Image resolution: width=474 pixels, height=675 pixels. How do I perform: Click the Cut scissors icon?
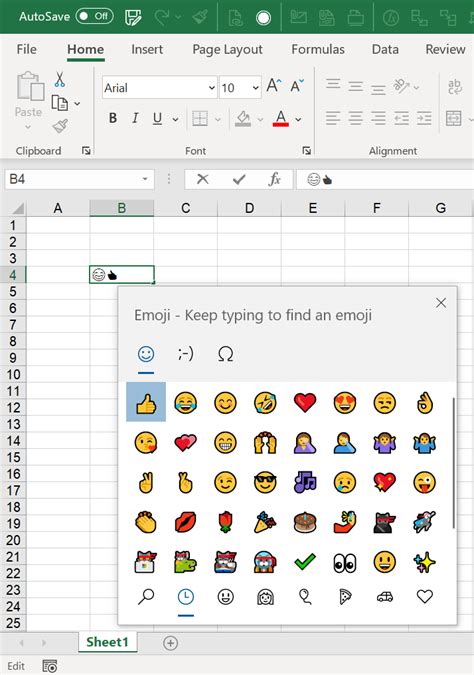[x=60, y=80]
